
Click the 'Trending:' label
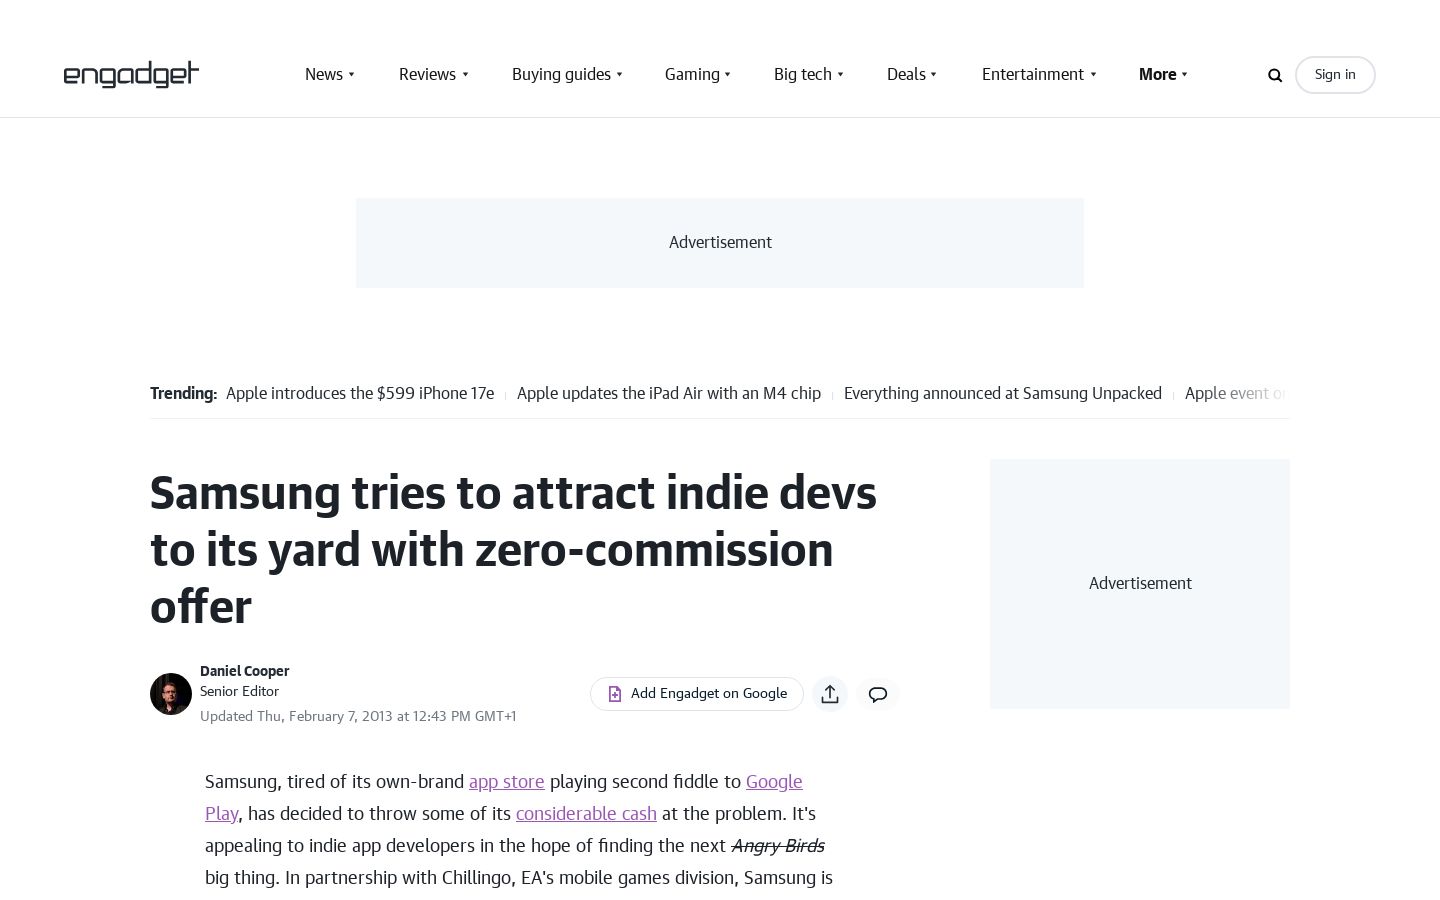183,394
